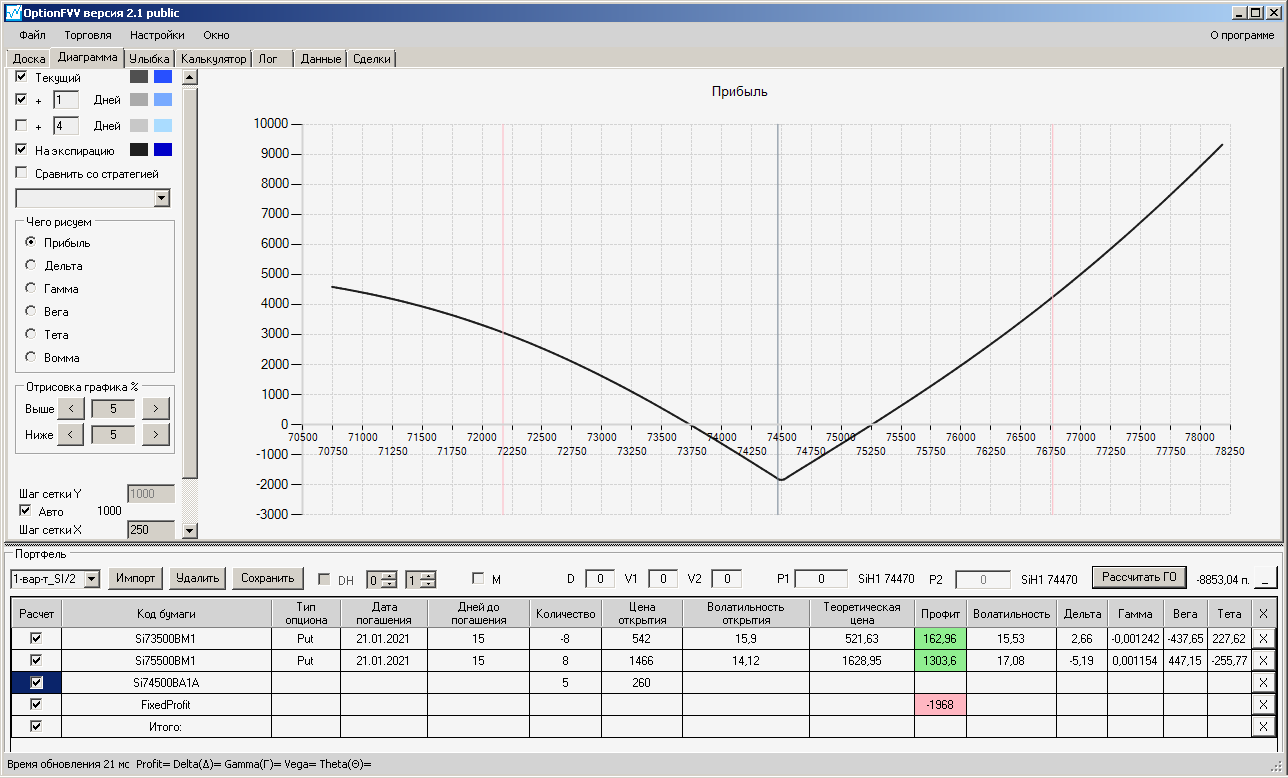The image size is (1288, 778).
Task: Increase the Выше percentage with the right arrow
Action: 156,408
